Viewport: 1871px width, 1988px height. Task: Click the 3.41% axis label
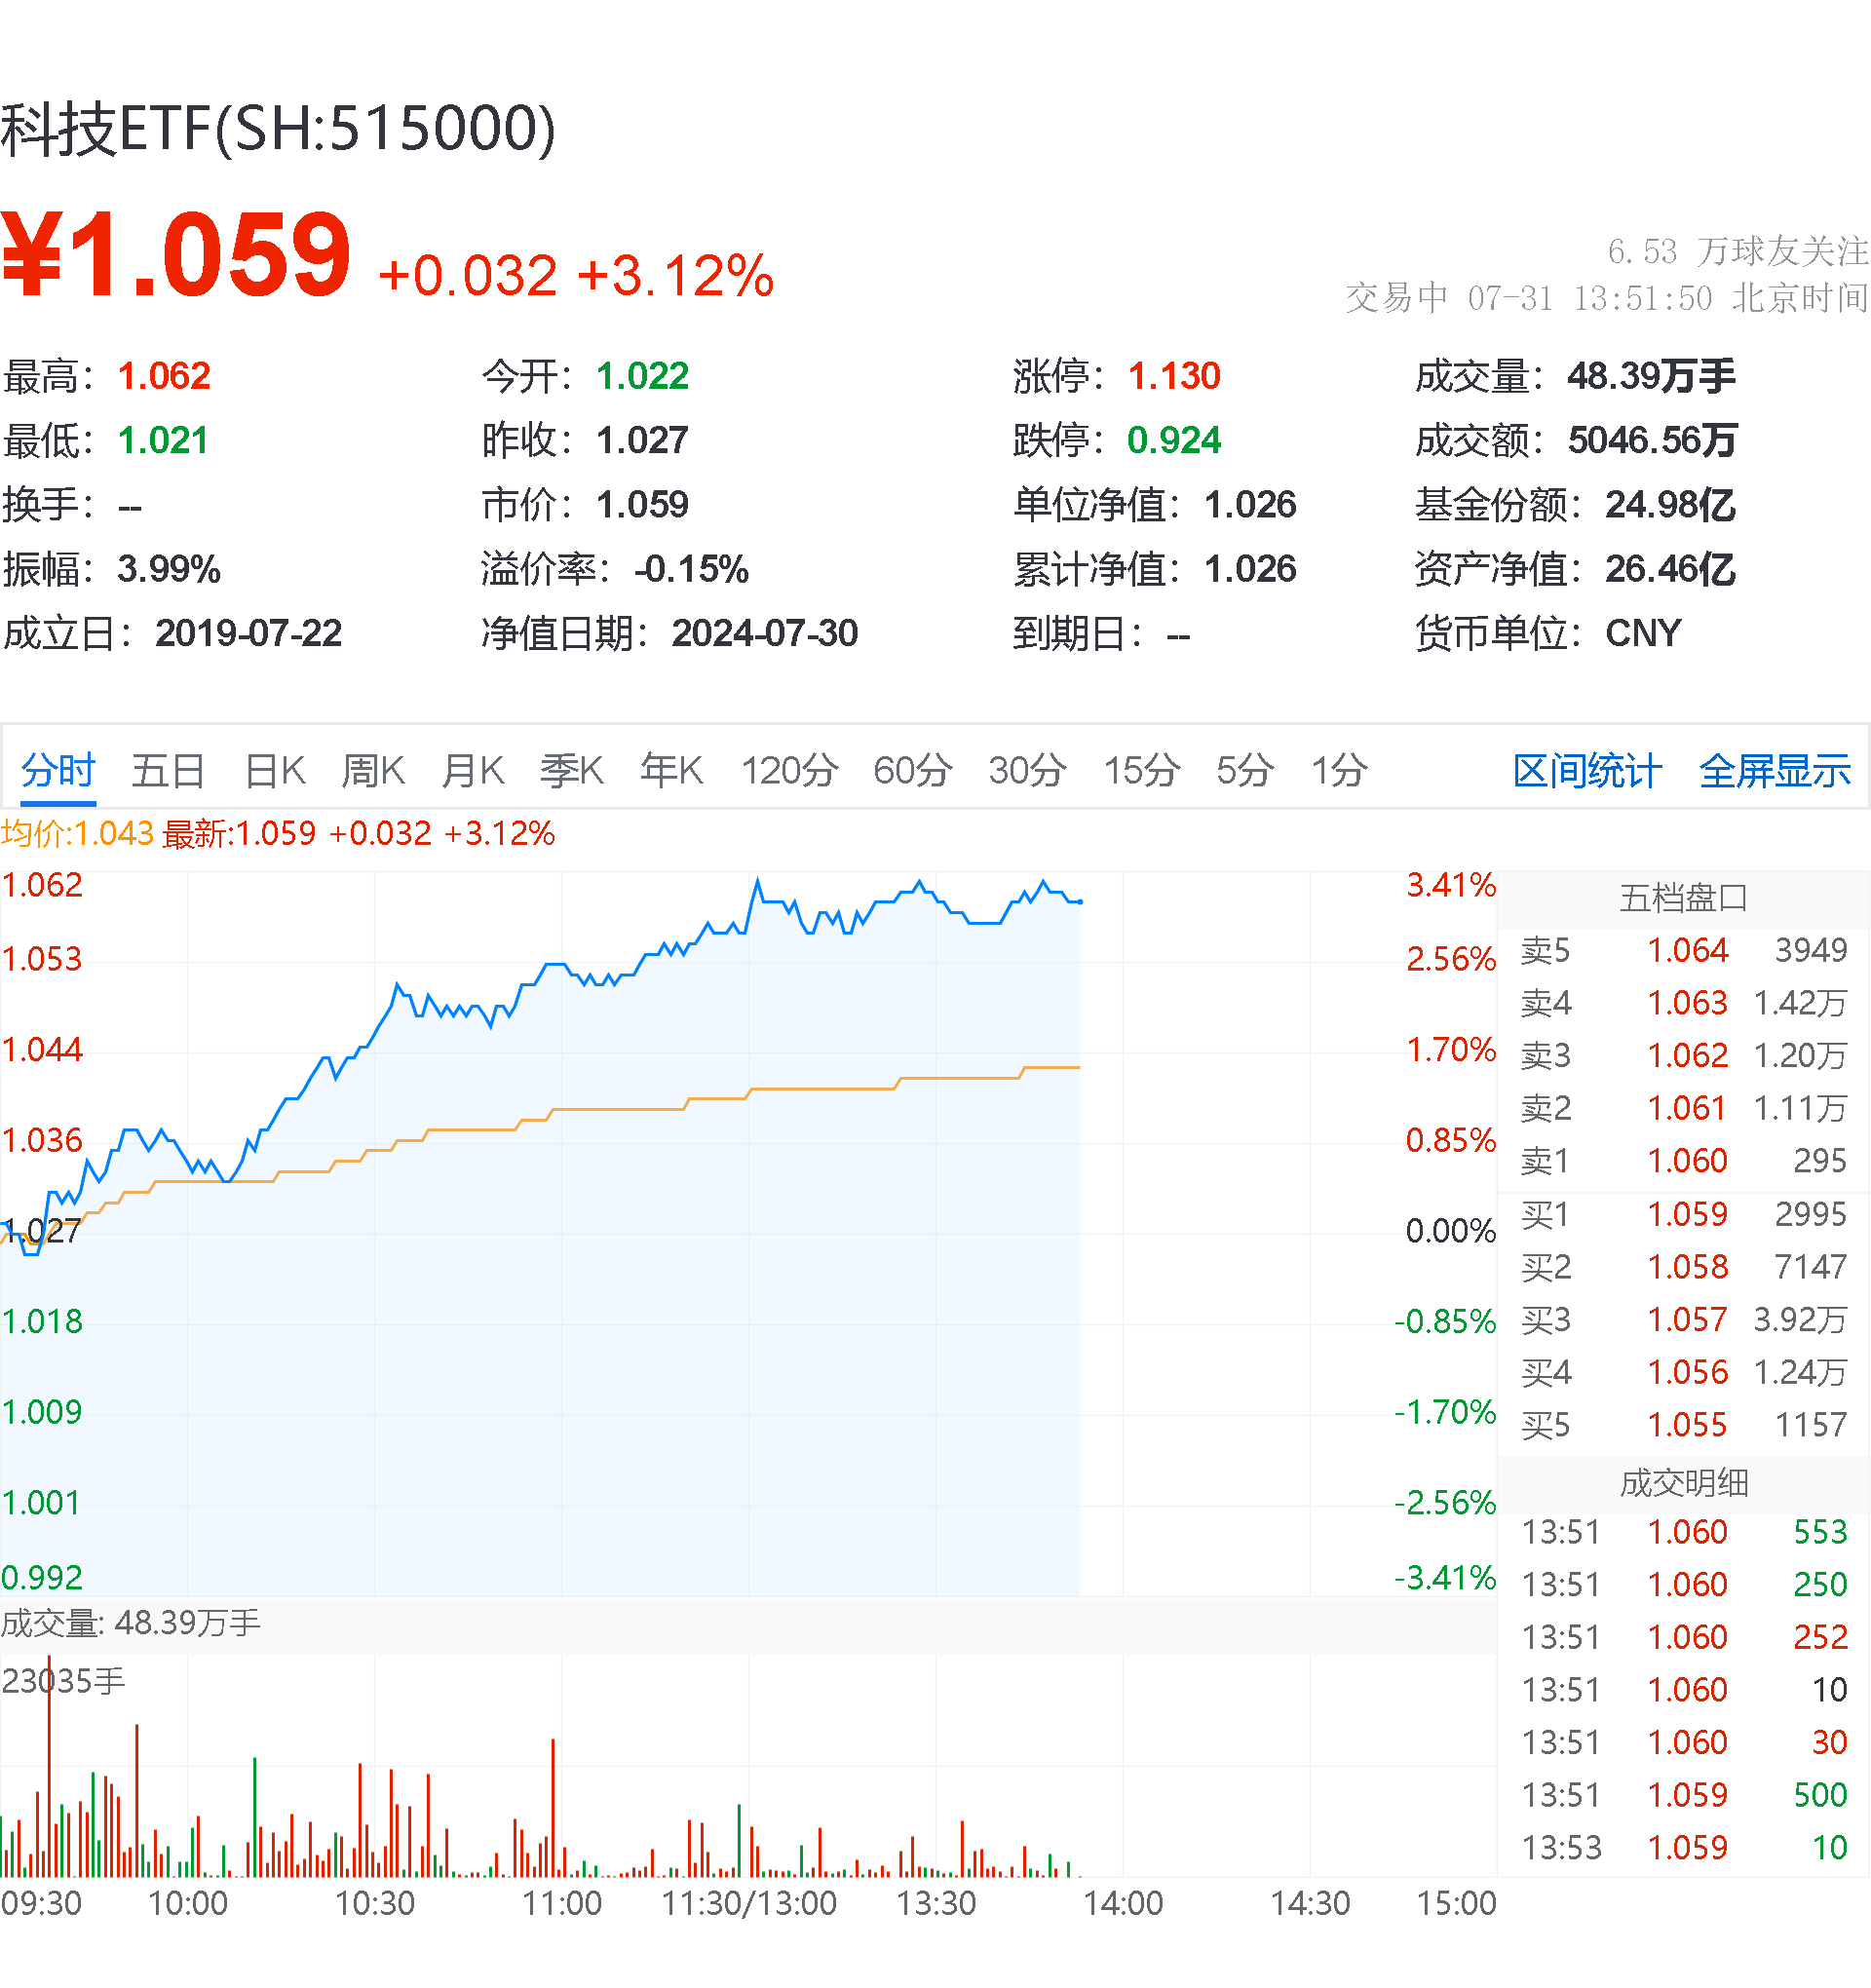[1450, 885]
